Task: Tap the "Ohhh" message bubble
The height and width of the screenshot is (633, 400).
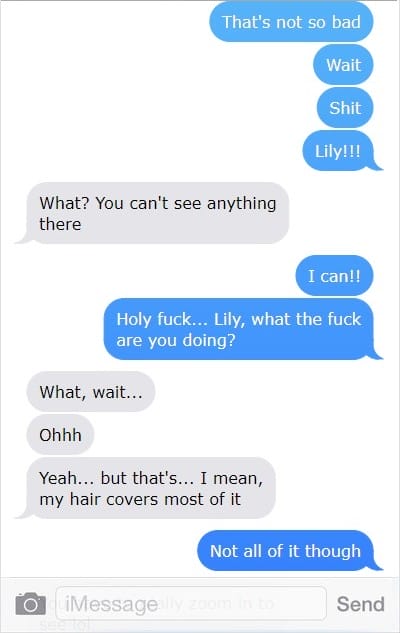Action: 61,435
